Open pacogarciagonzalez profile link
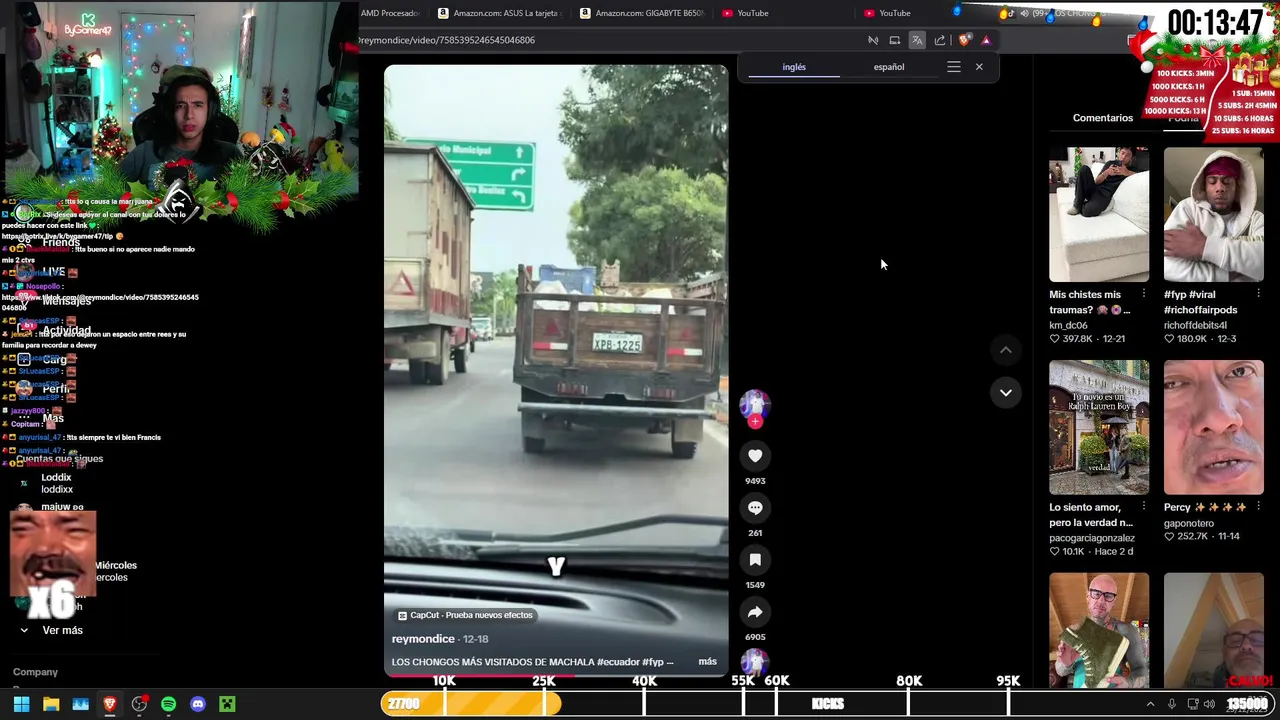 [x=1092, y=538]
